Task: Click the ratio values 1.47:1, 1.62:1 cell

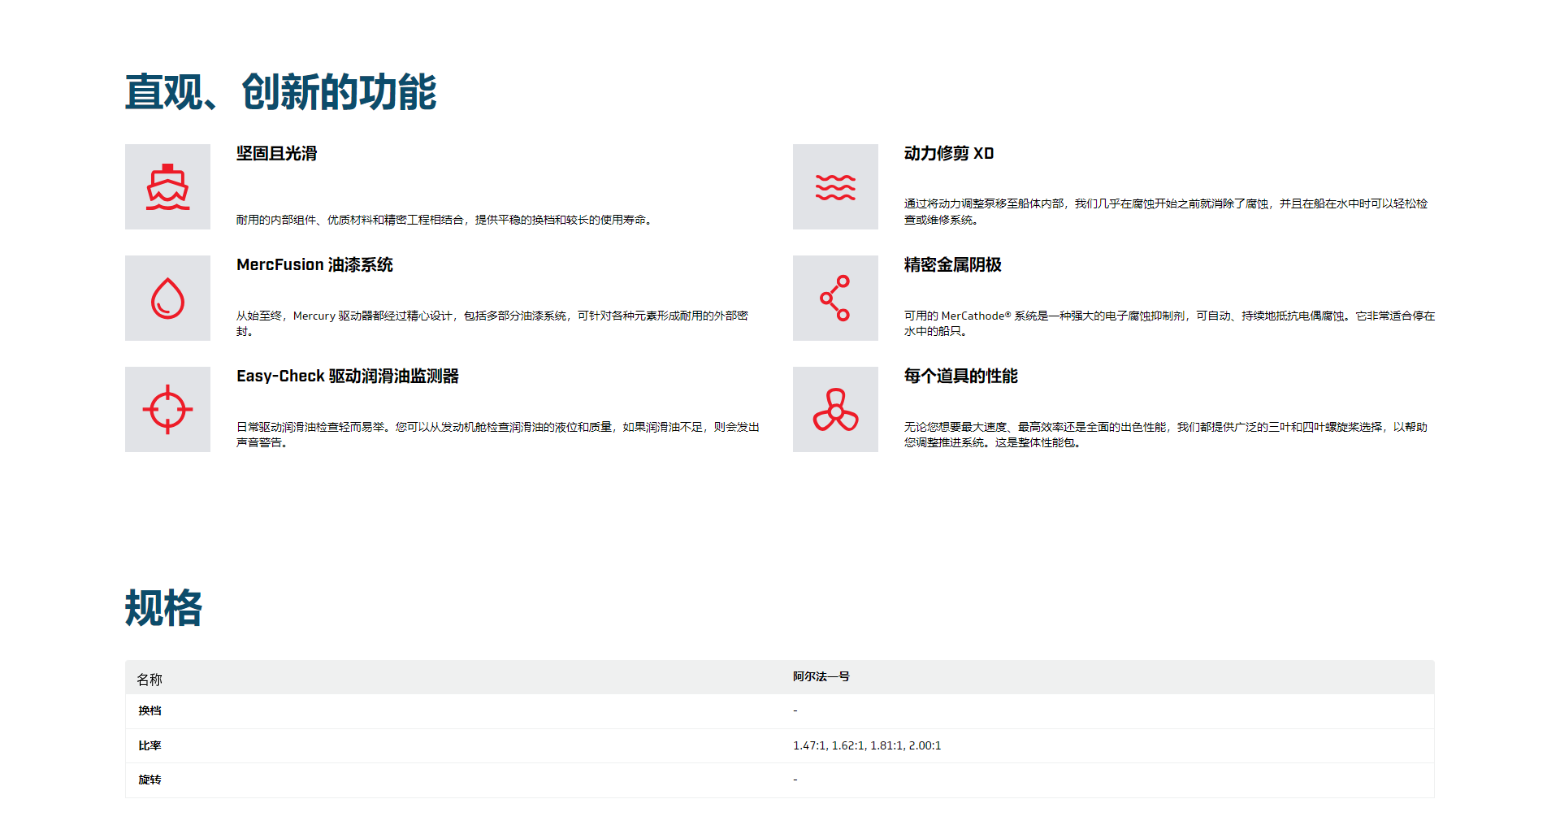Action: pyautogui.click(x=866, y=746)
